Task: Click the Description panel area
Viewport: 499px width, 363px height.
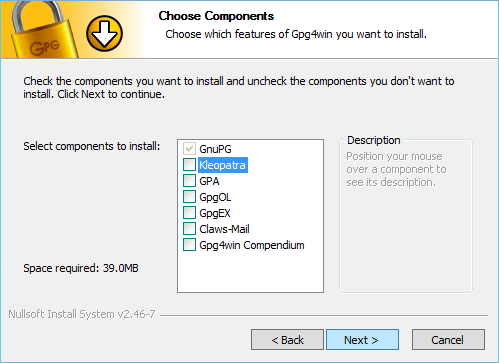Action: [406, 215]
